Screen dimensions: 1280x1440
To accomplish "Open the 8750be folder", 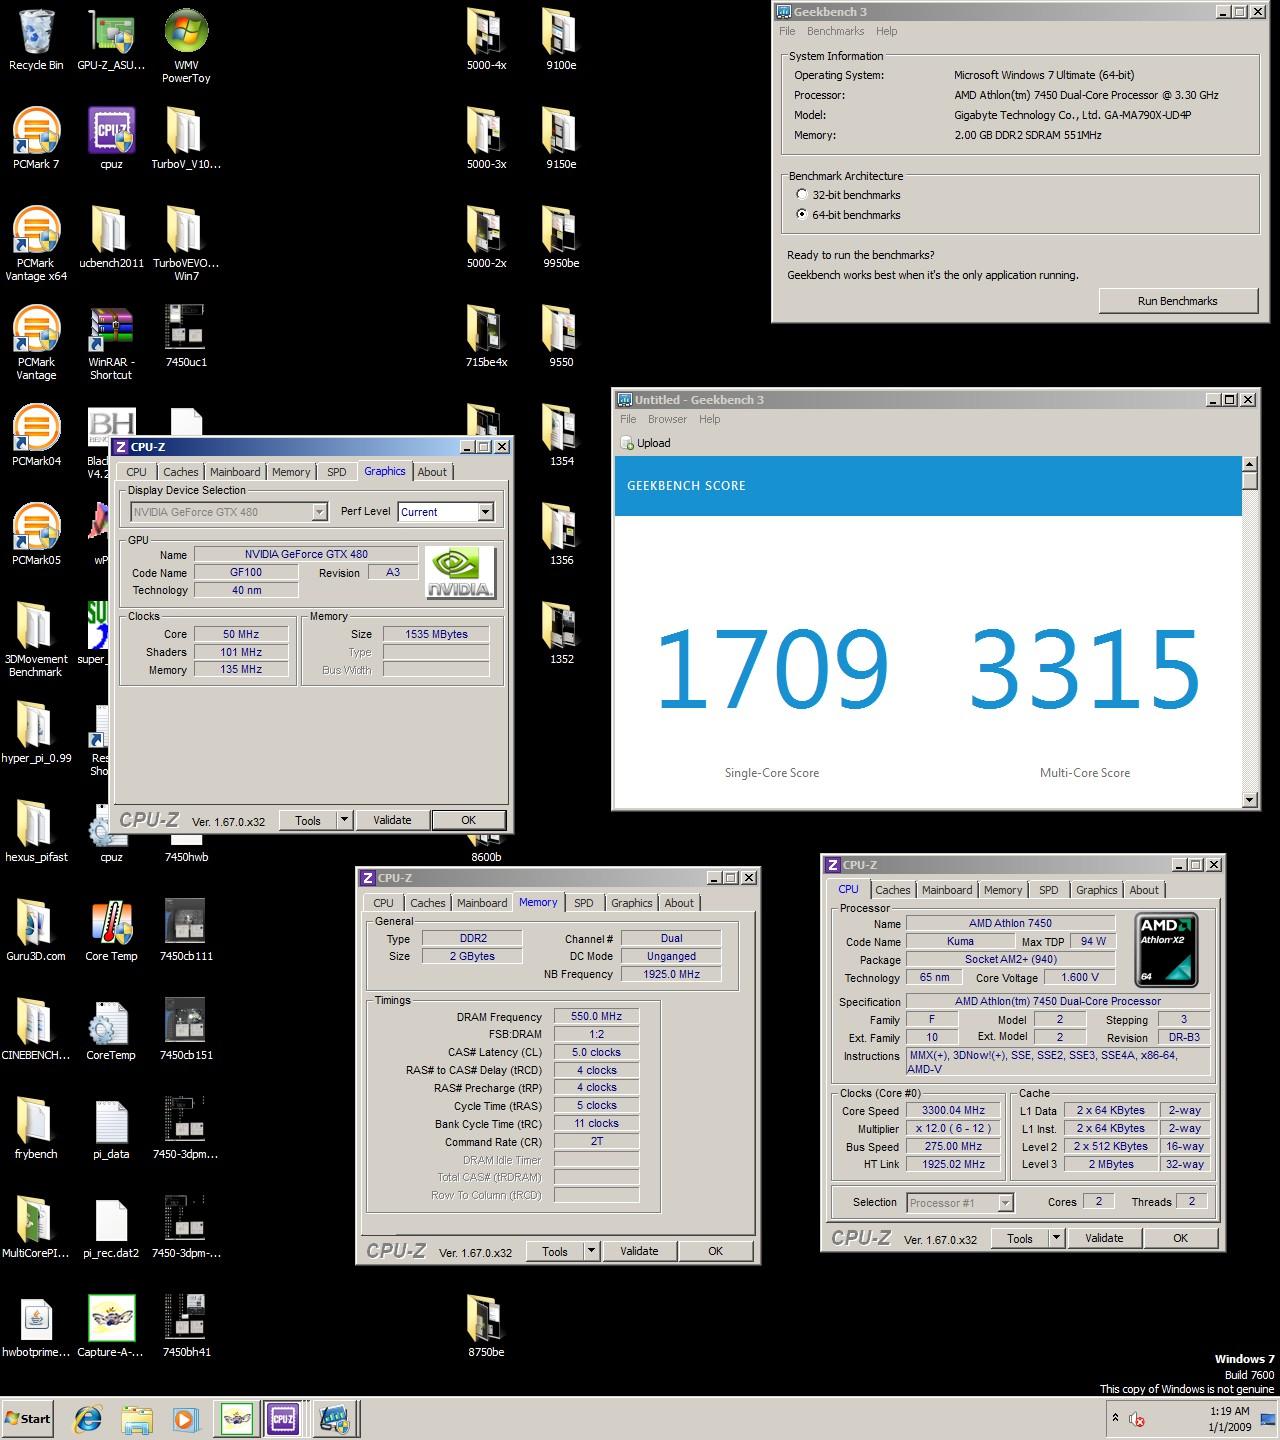I will pos(486,1326).
